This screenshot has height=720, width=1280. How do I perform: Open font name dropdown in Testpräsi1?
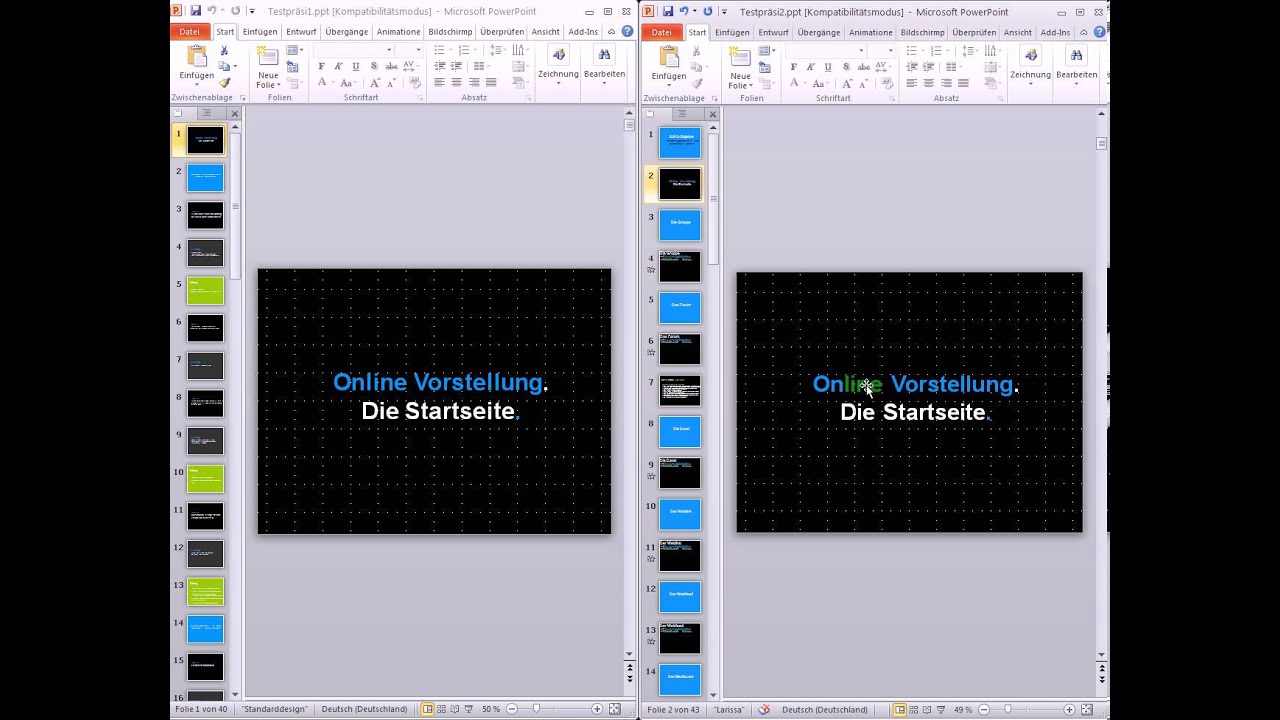[x=389, y=51]
